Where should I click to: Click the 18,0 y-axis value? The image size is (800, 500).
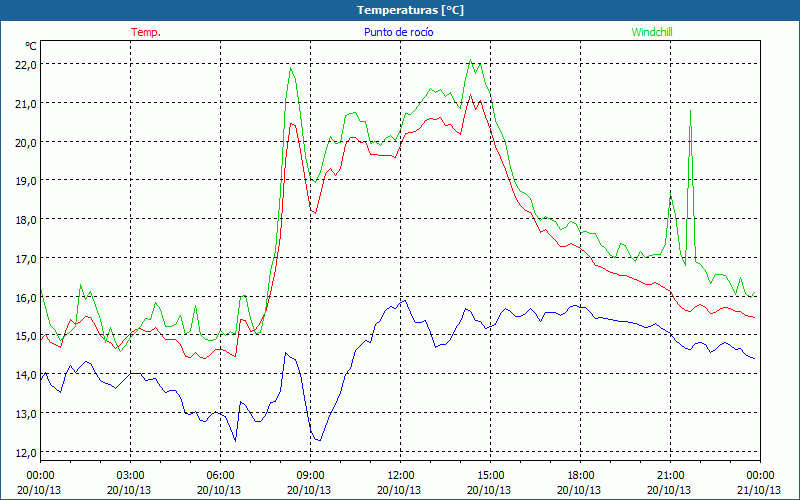(x=28, y=219)
